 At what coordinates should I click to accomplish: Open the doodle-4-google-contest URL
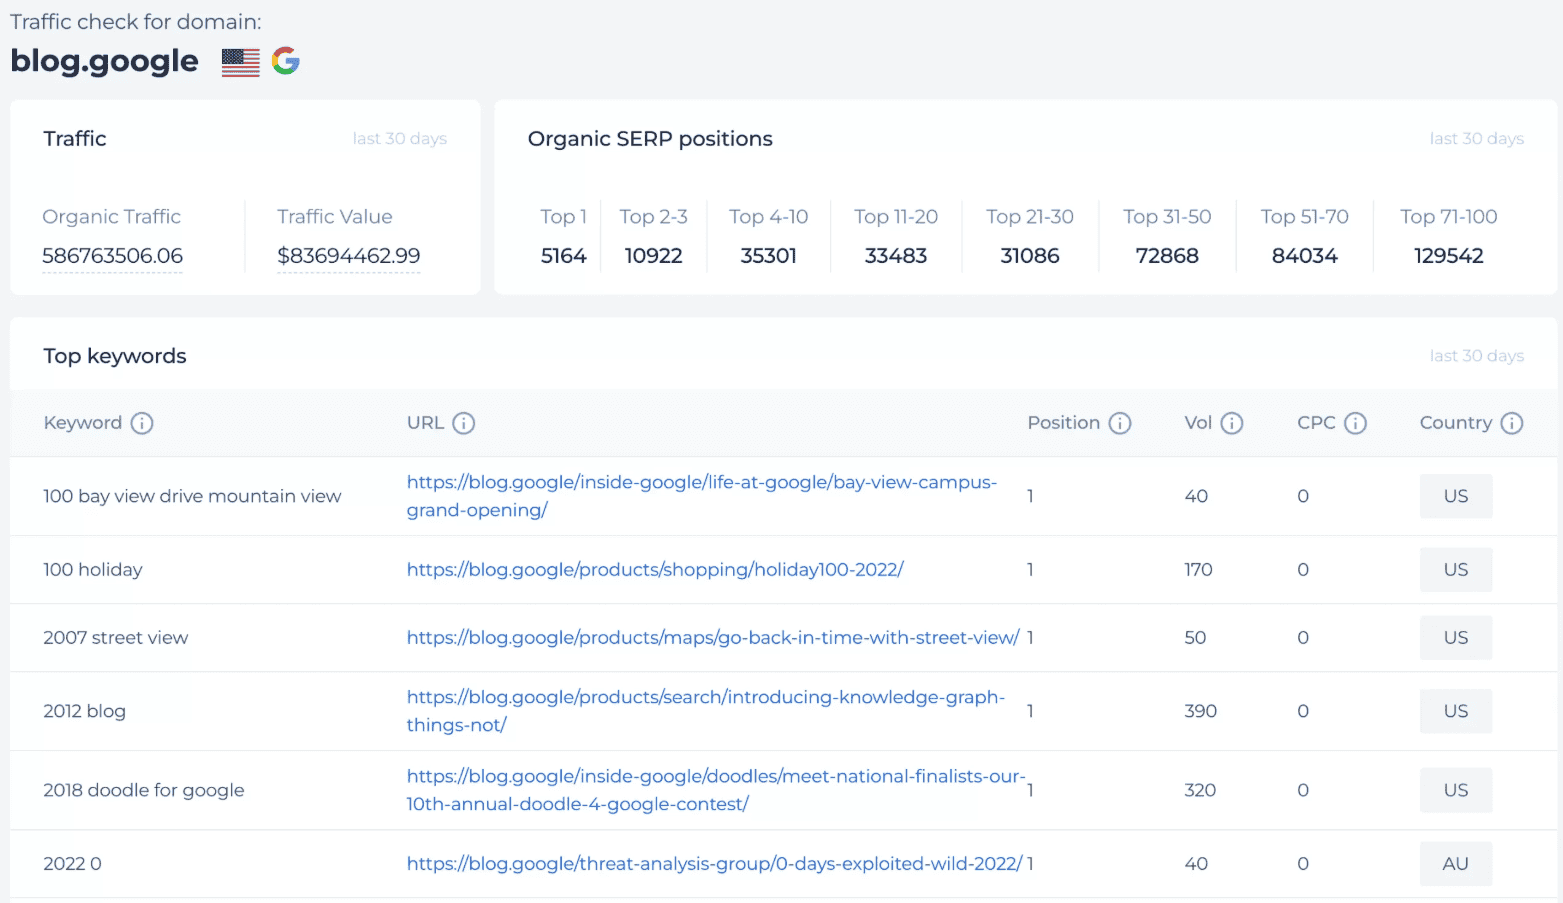pyautogui.click(x=715, y=790)
